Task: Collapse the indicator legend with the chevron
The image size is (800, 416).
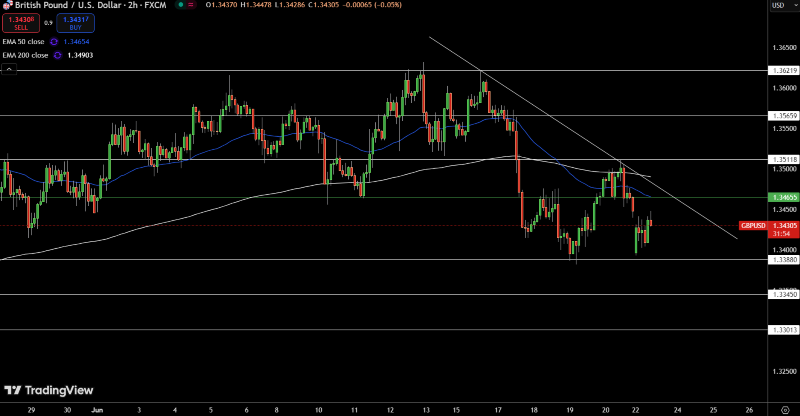Action: pos(9,69)
